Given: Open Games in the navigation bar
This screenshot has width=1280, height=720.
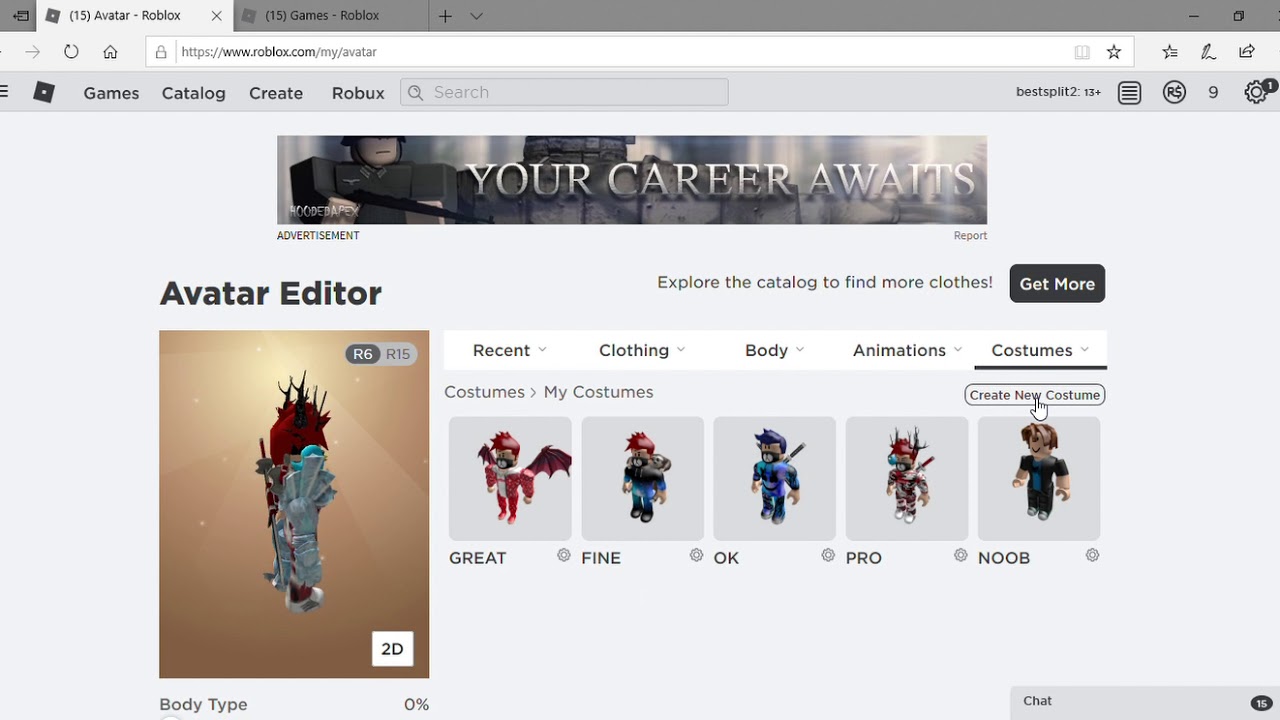Looking at the screenshot, I should [111, 93].
